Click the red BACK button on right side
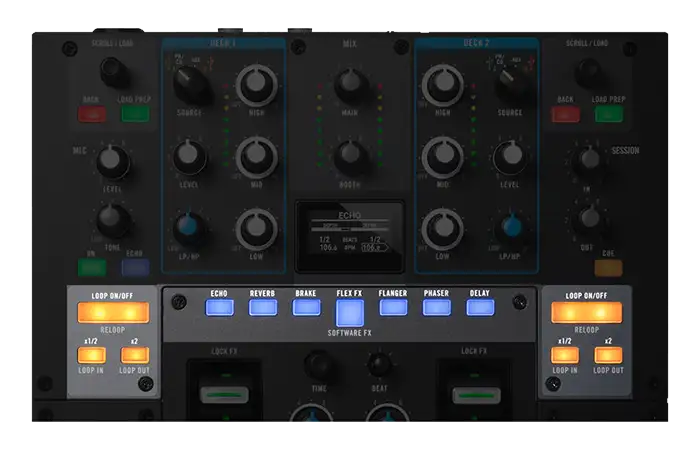700x450 pixels. point(566,114)
